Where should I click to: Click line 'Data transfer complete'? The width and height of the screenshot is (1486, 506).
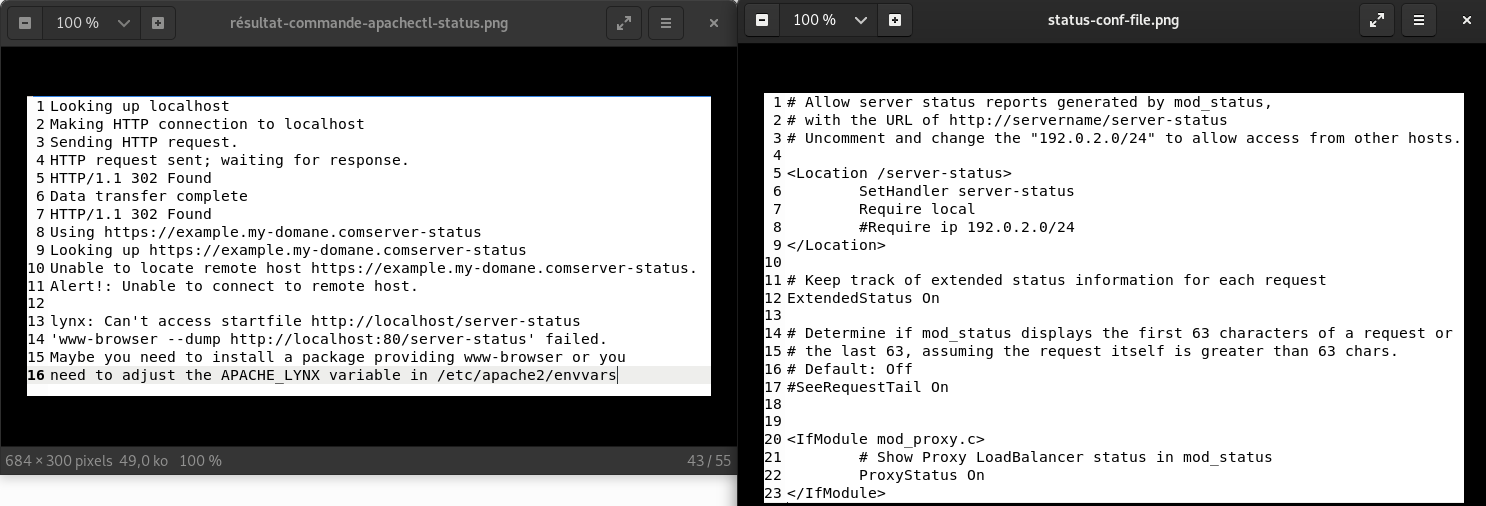149,196
